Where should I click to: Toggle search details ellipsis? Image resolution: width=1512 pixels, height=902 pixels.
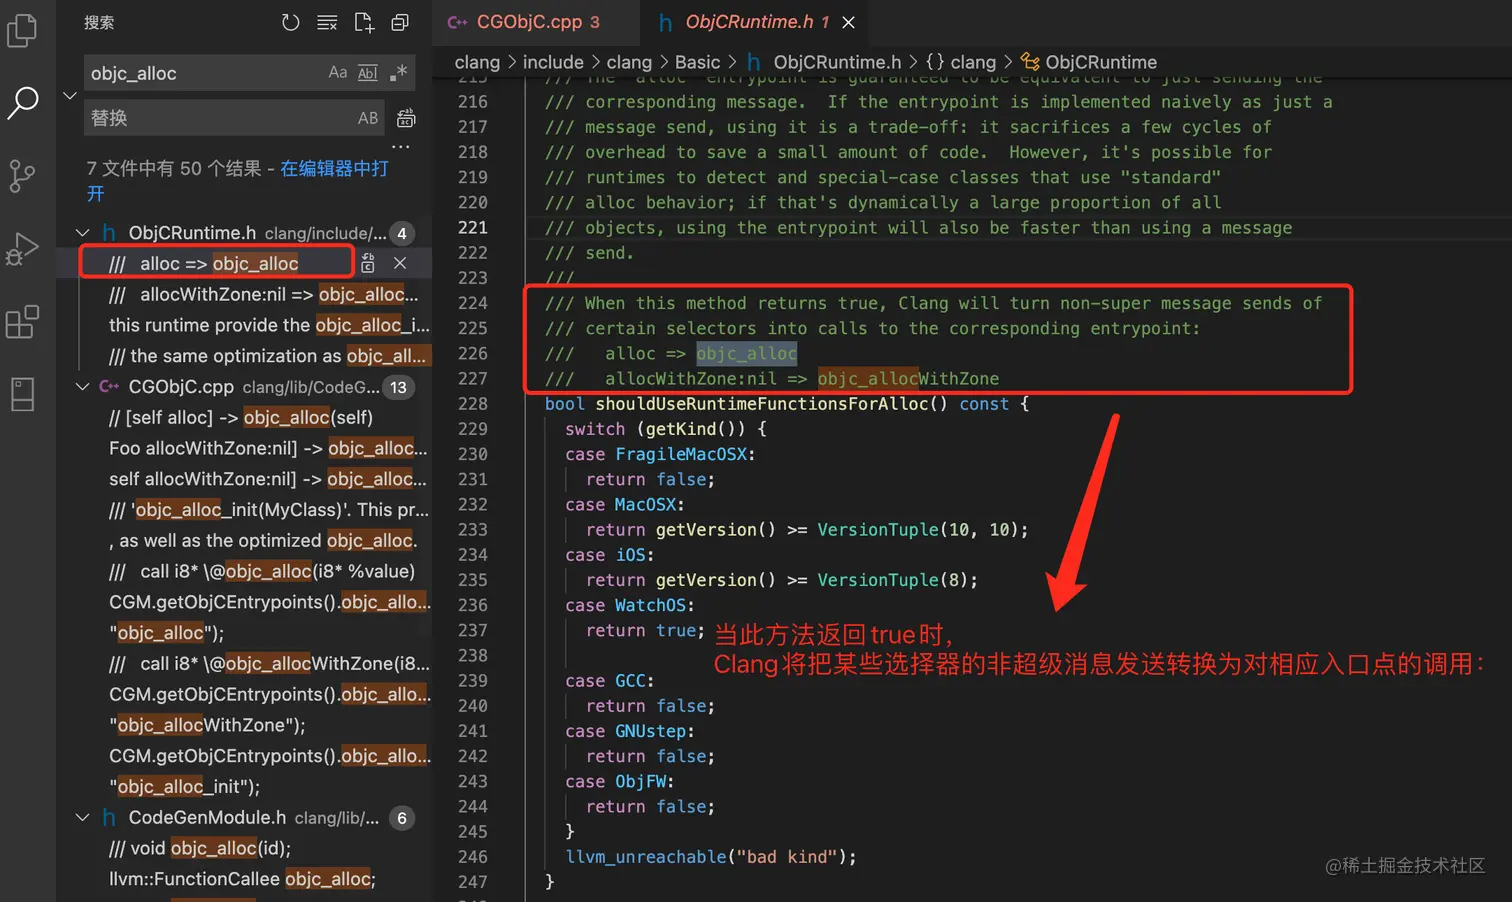coord(401,147)
